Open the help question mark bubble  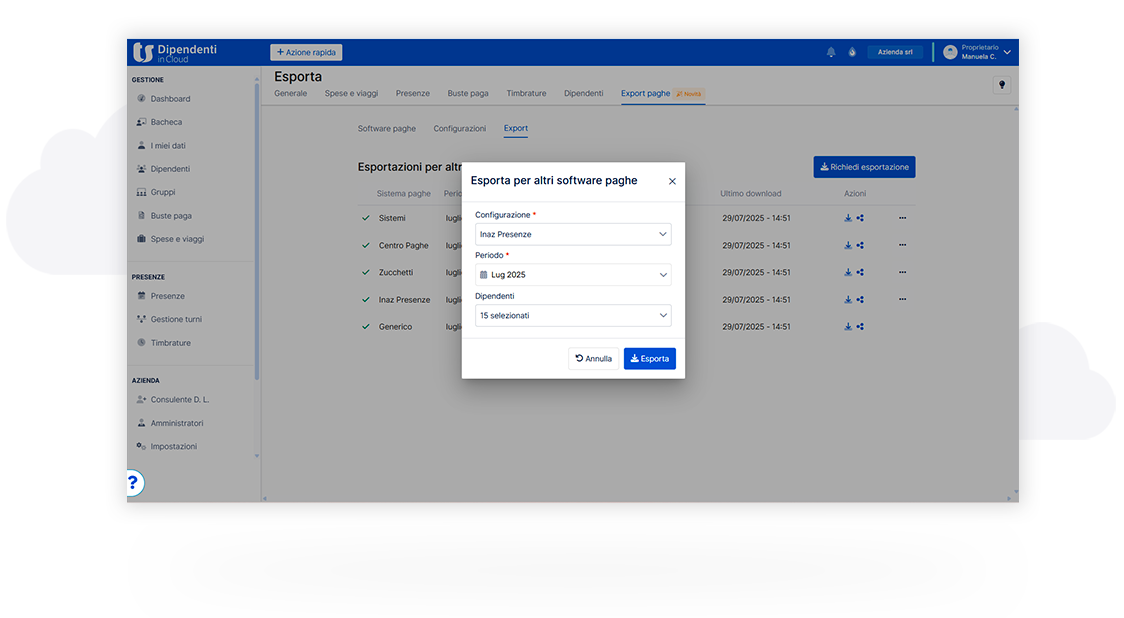pyautogui.click(x=133, y=482)
